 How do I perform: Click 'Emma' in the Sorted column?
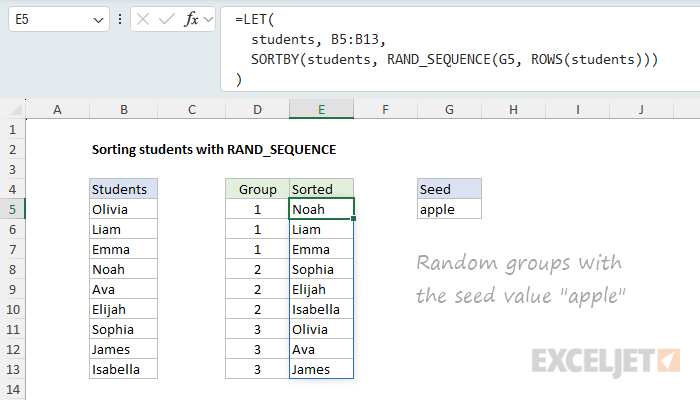[321, 249]
